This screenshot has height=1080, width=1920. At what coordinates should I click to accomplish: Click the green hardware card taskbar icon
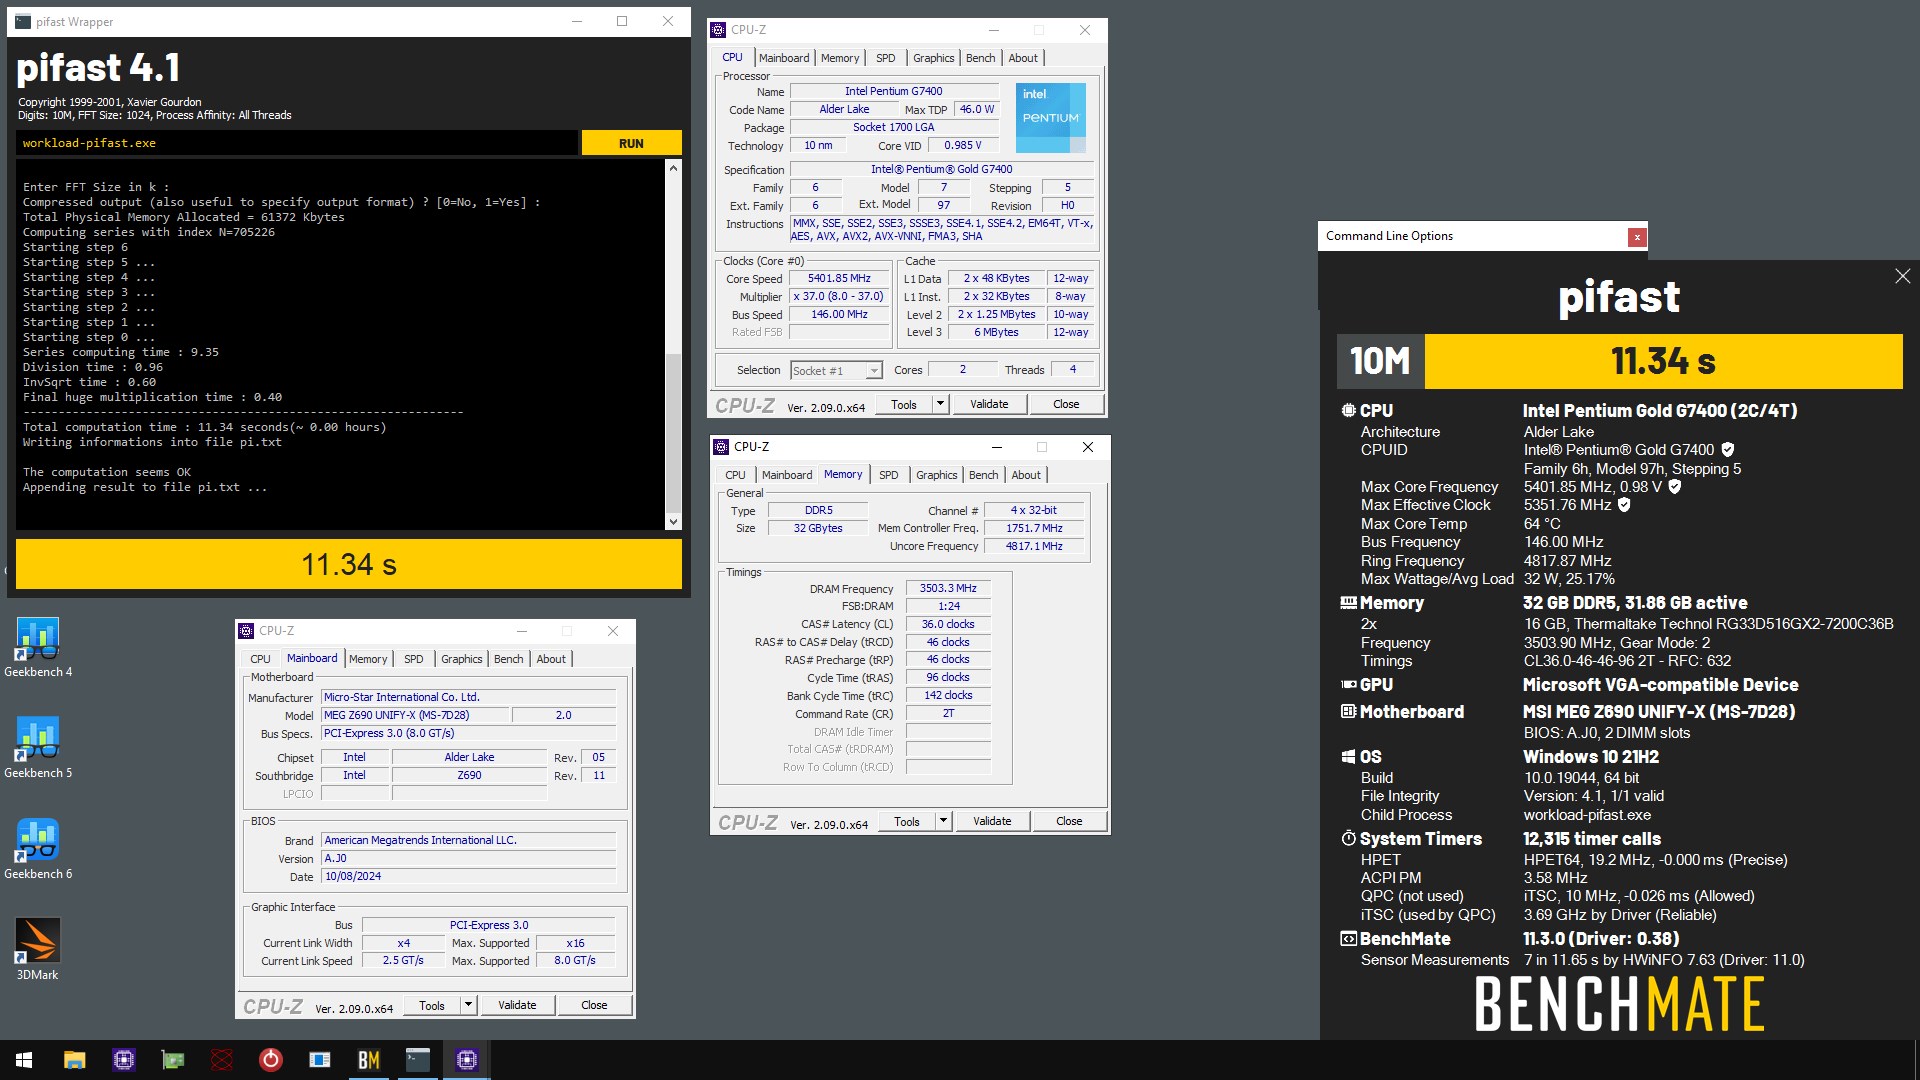173,1060
